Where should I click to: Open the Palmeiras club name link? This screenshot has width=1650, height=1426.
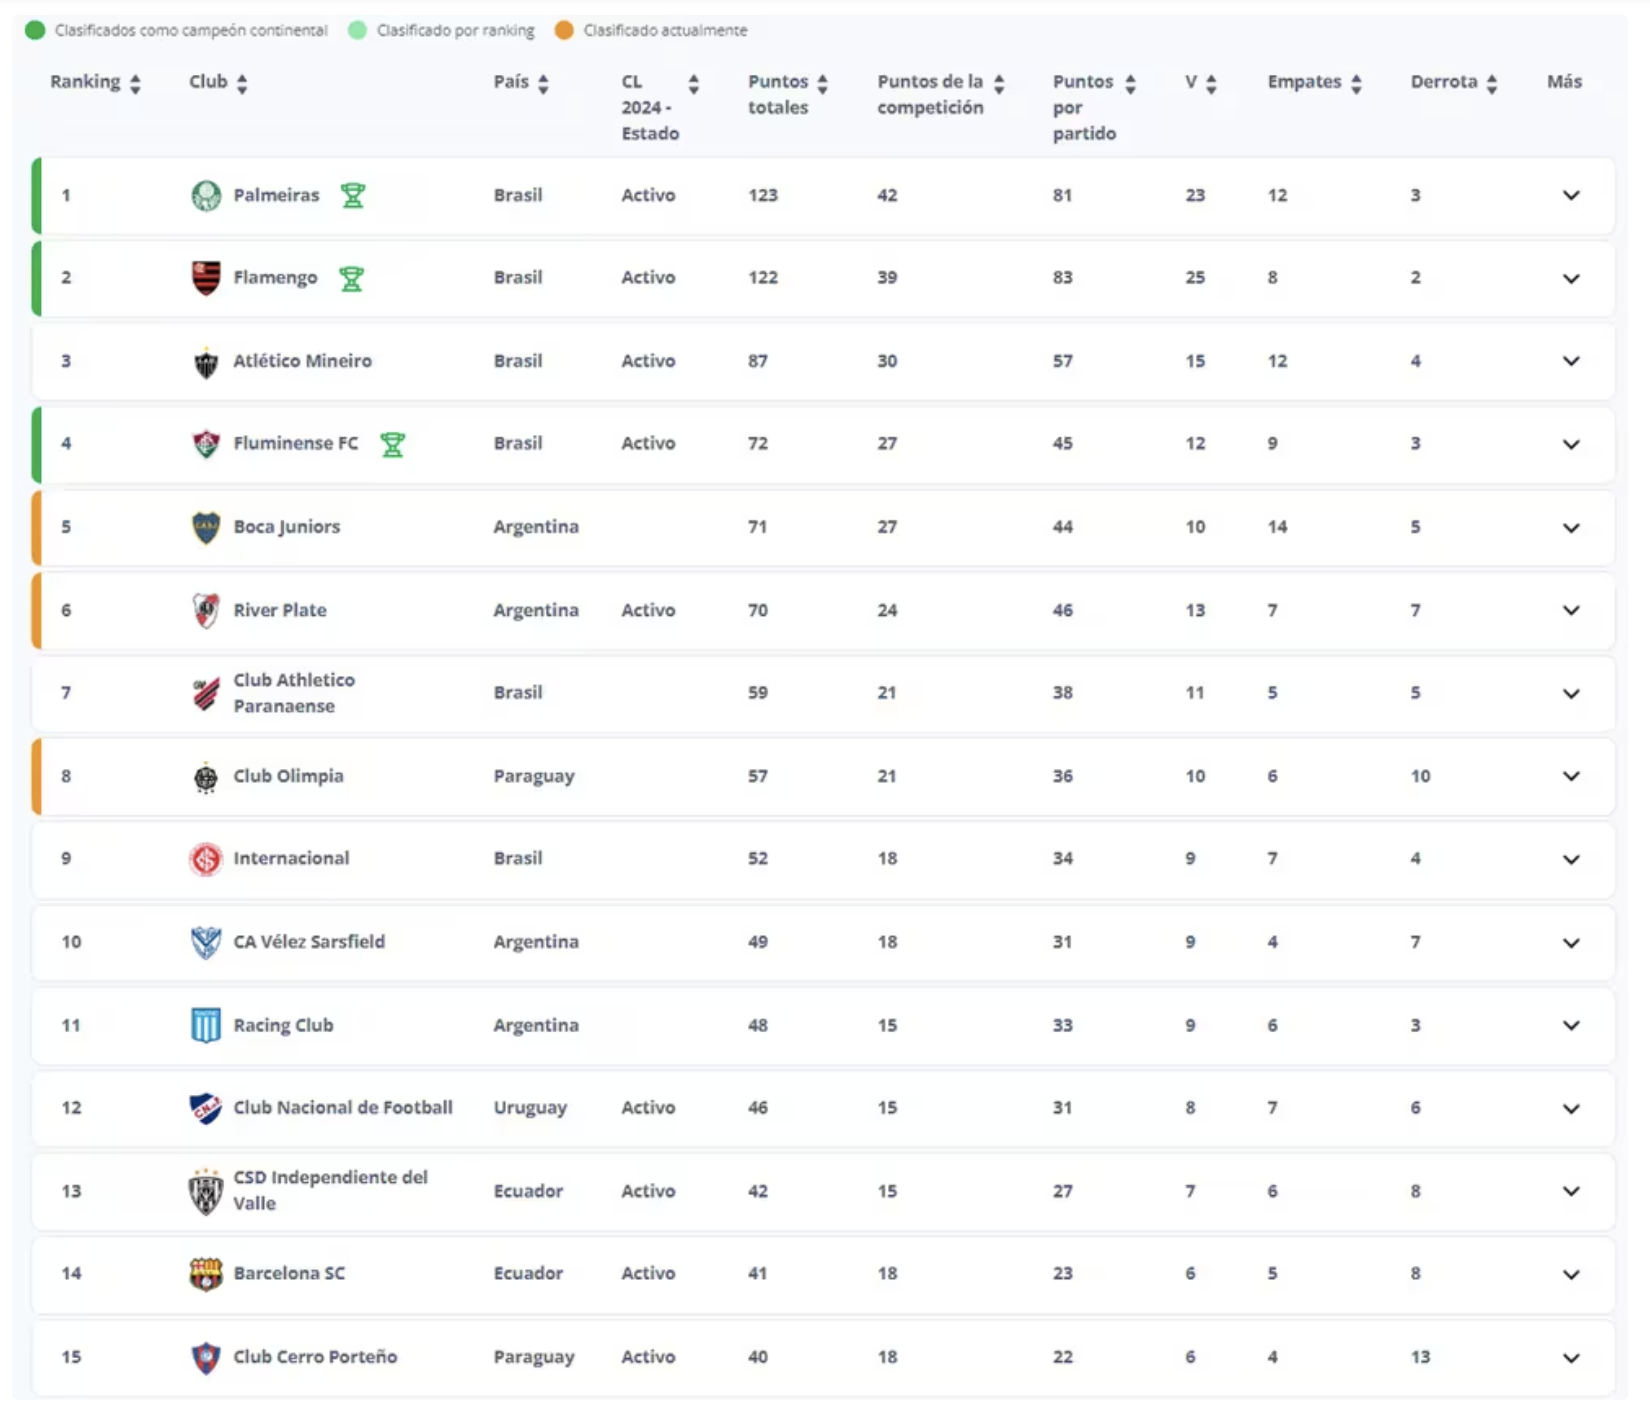tap(276, 195)
